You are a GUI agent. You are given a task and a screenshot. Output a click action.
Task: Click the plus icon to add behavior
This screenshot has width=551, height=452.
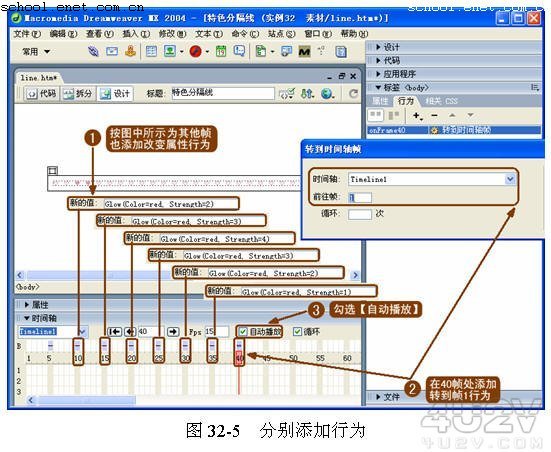[x=417, y=115]
